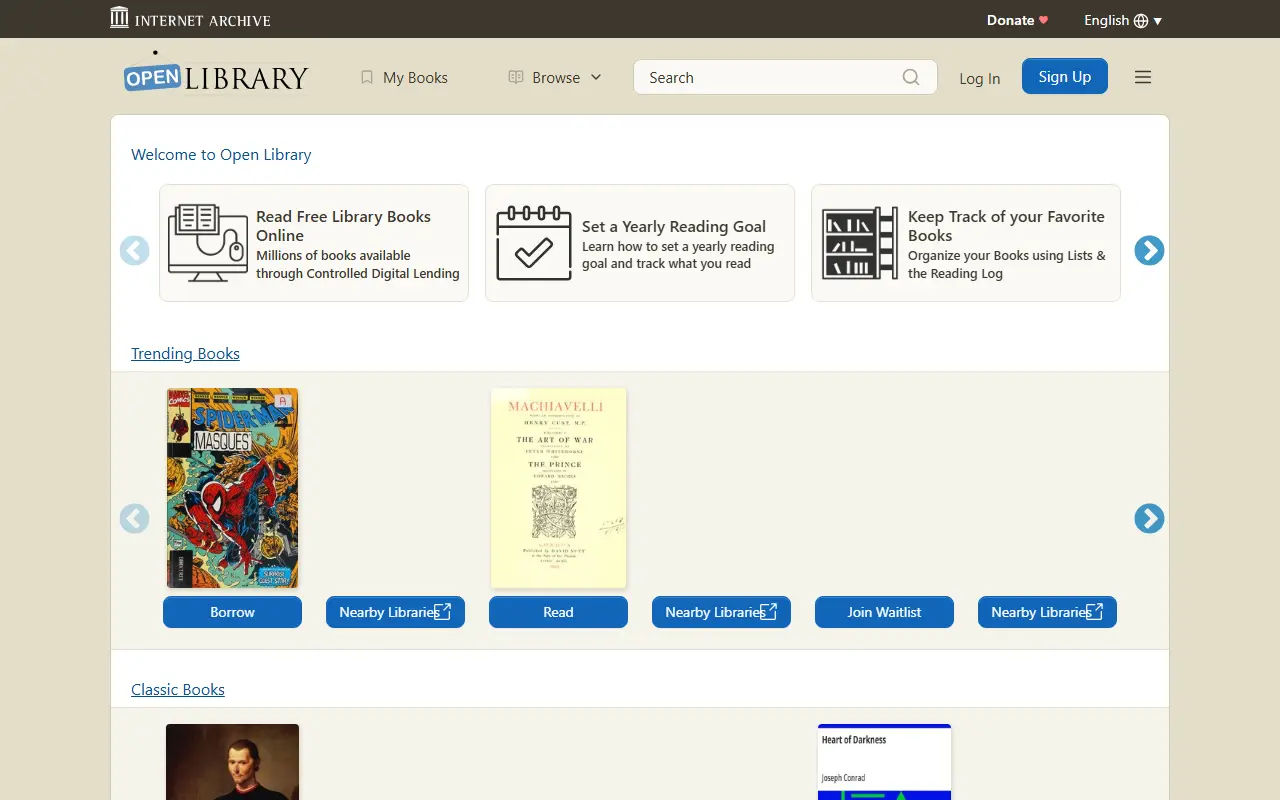
Task: Click next arrow in Trending Books carousel
Action: 1149,518
